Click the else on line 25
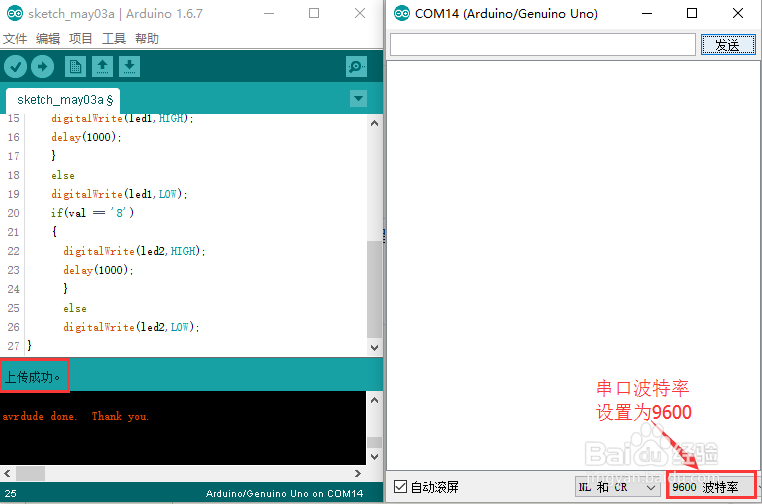The height and width of the screenshot is (504, 762). pyautogui.click(x=75, y=309)
